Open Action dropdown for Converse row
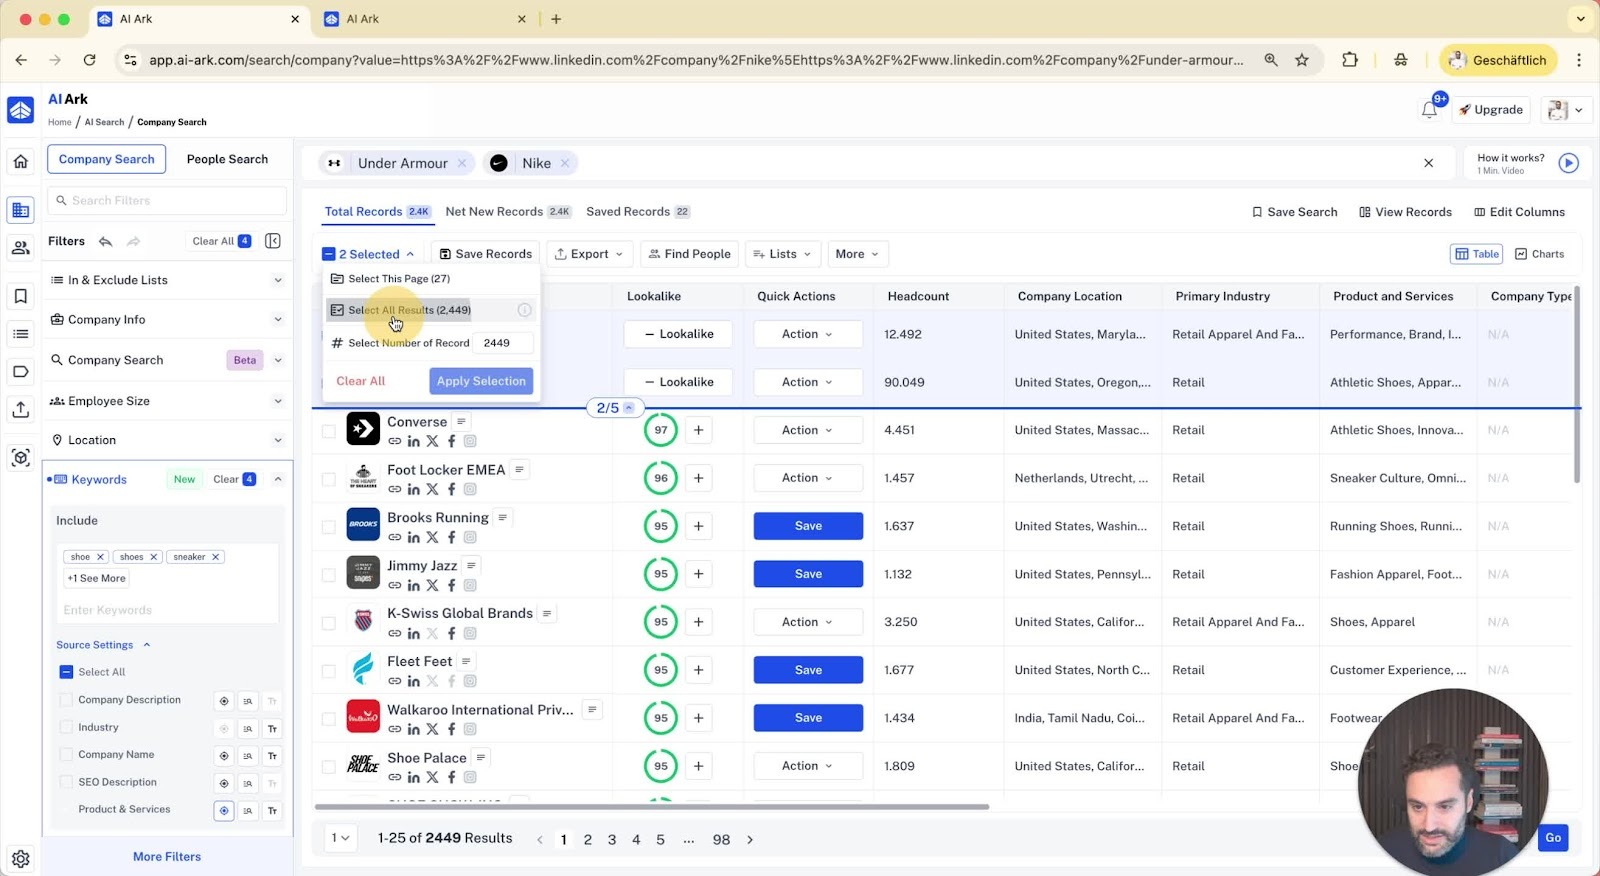 click(807, 430)
